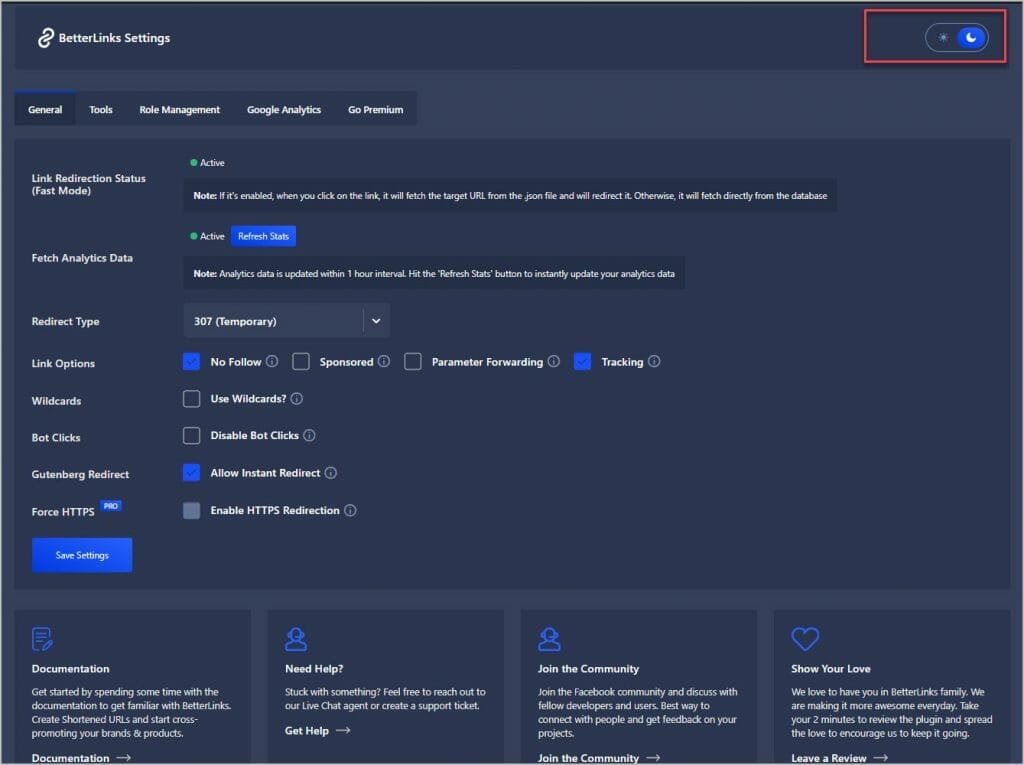Screen dimensions: 1024x765
Task: Click the PRO badge beside Force HTTPS
Action: [x=111, y=506]
